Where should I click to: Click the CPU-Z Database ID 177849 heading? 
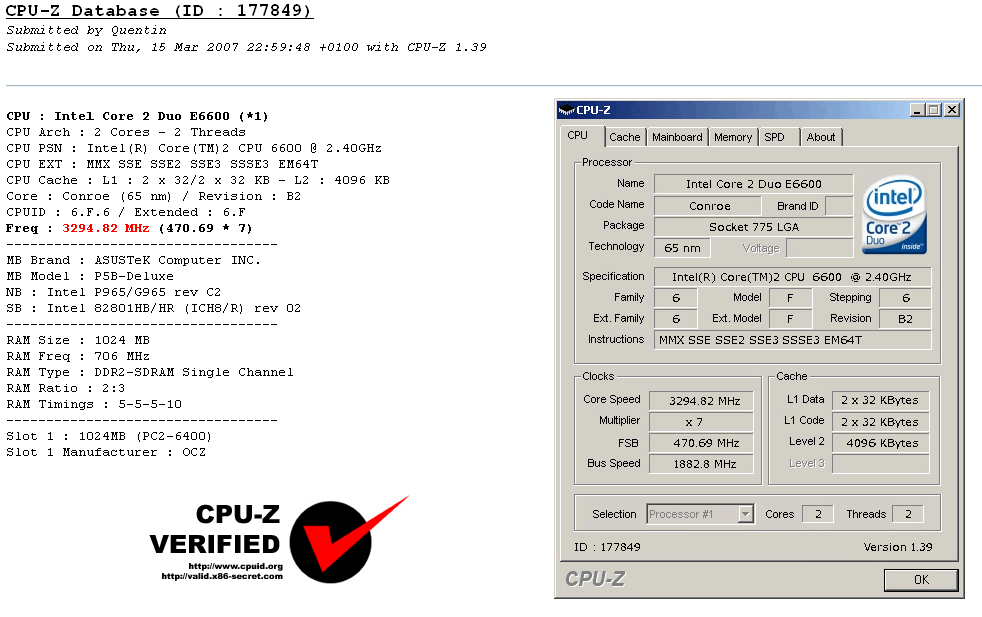tap(159, 11)
